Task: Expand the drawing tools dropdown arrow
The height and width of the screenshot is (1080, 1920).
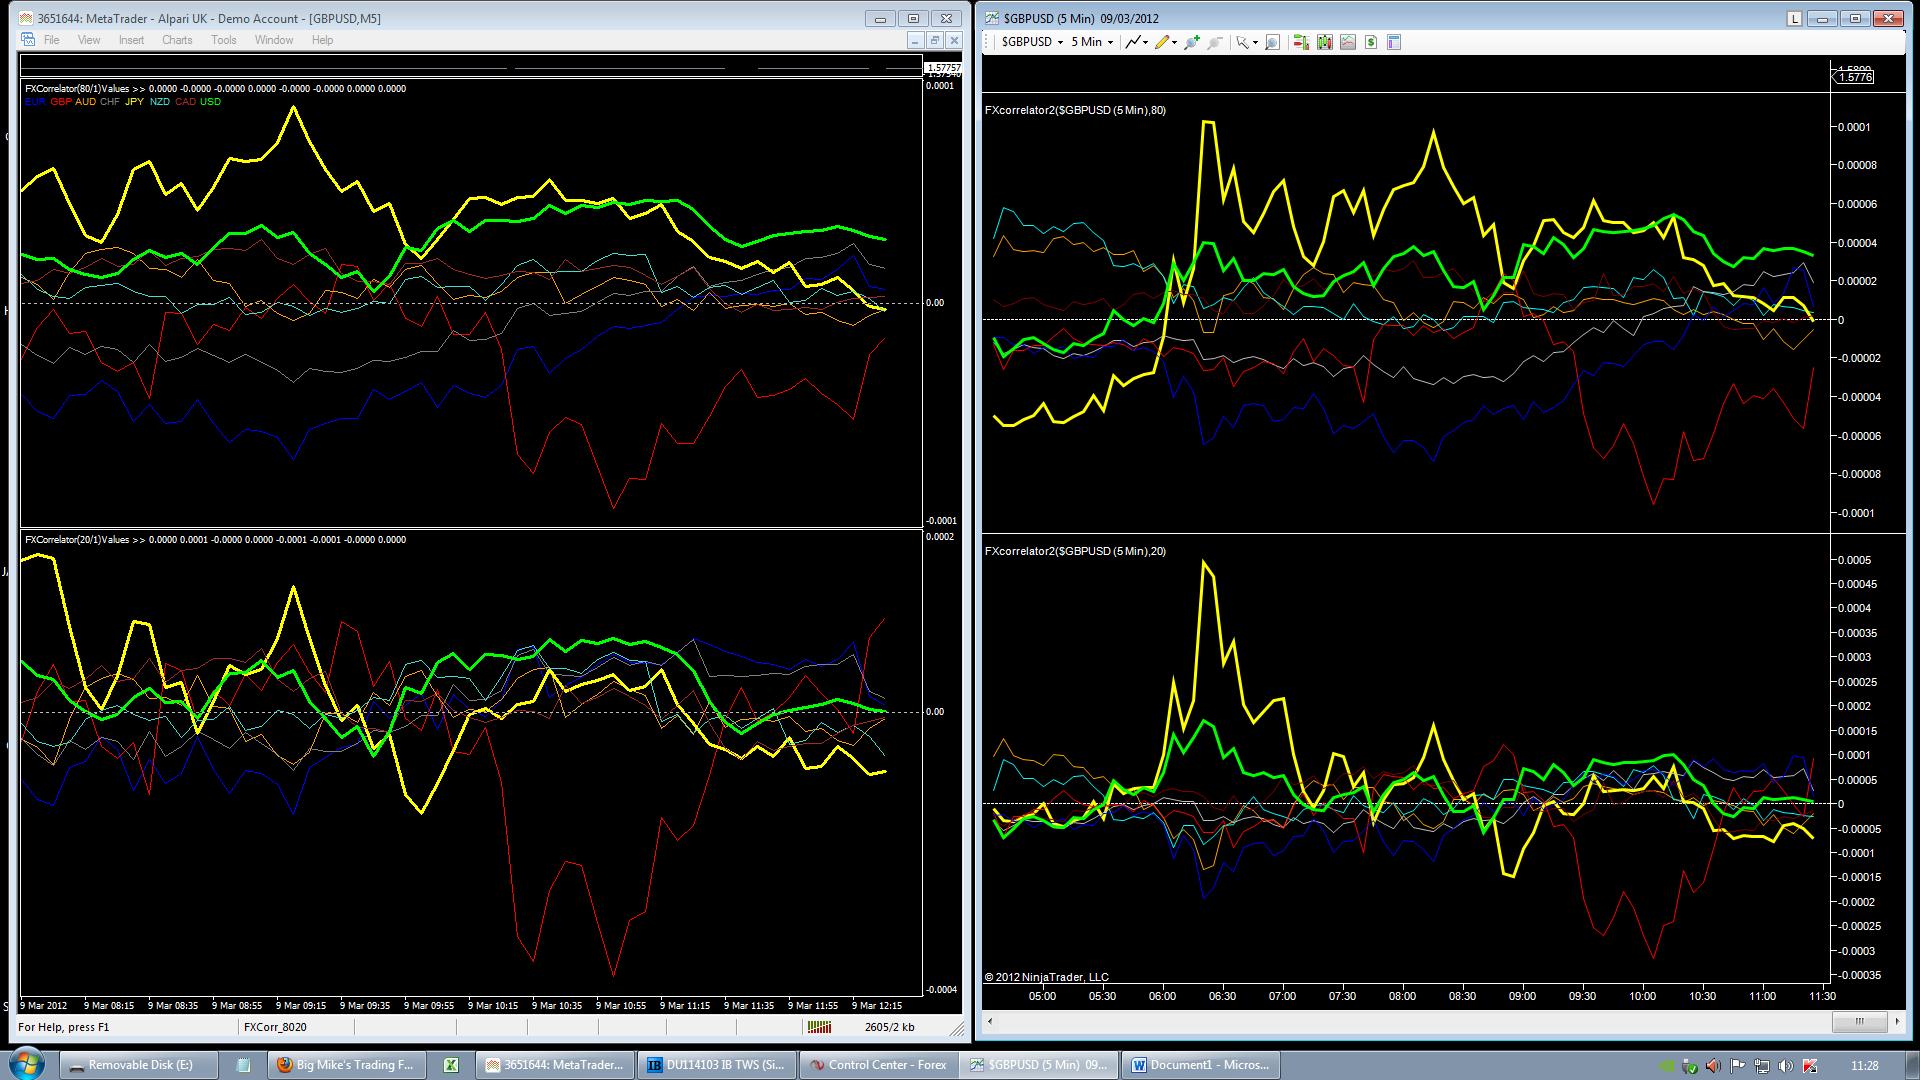Action: (1174, 43)
